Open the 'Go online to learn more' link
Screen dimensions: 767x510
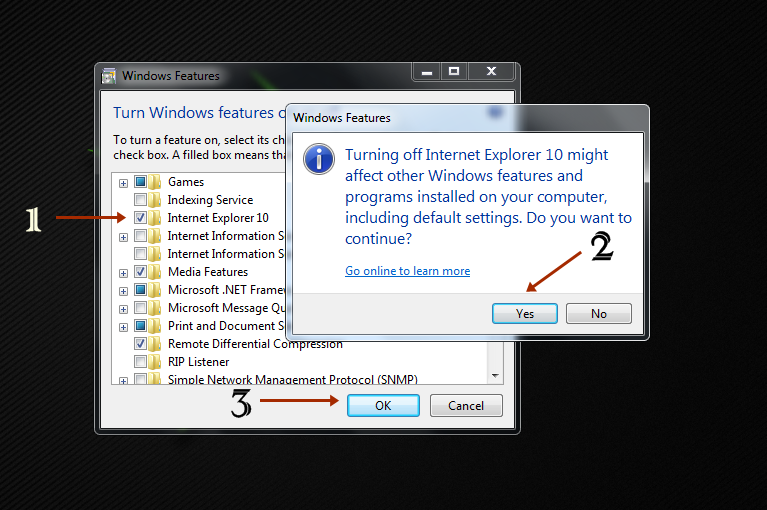click(x=407, y=271)
